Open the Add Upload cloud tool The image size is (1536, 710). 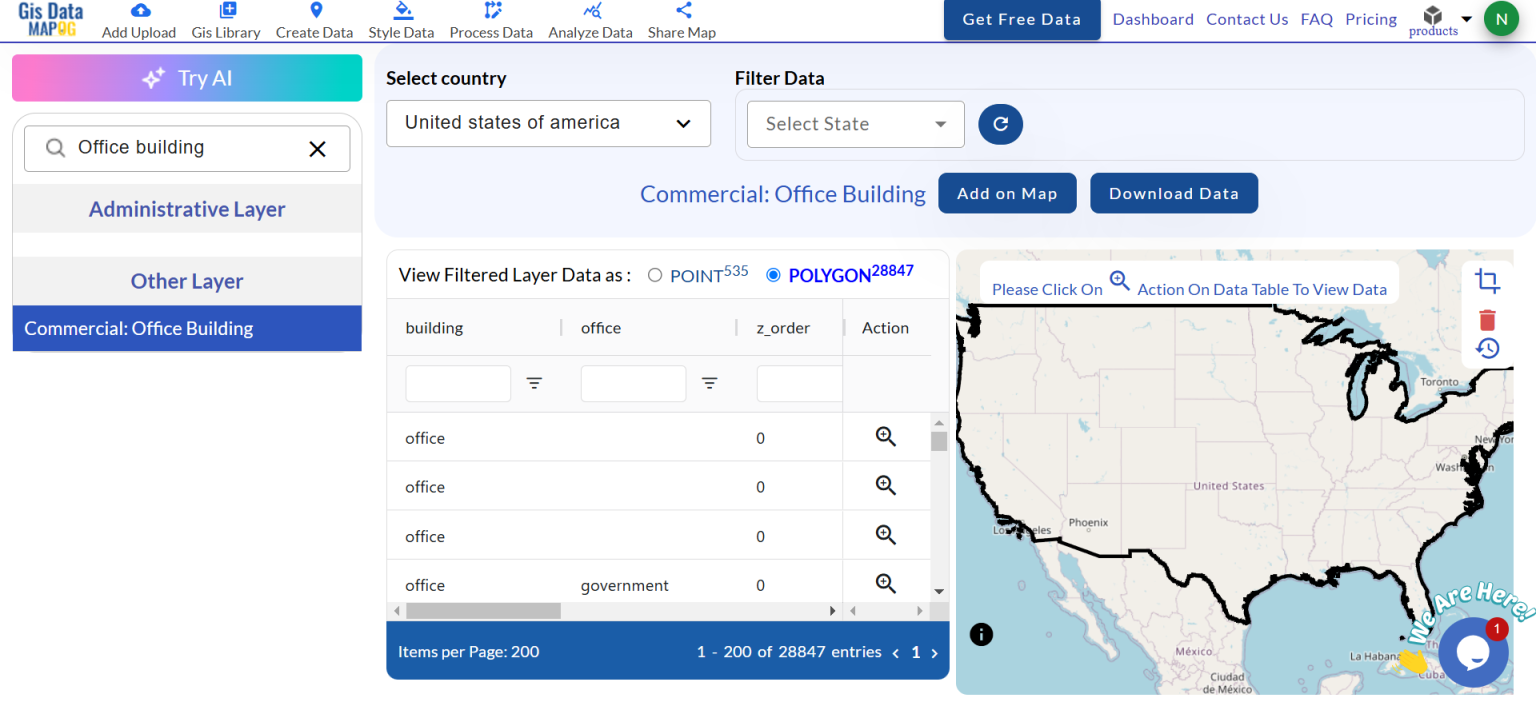point(138,19)
